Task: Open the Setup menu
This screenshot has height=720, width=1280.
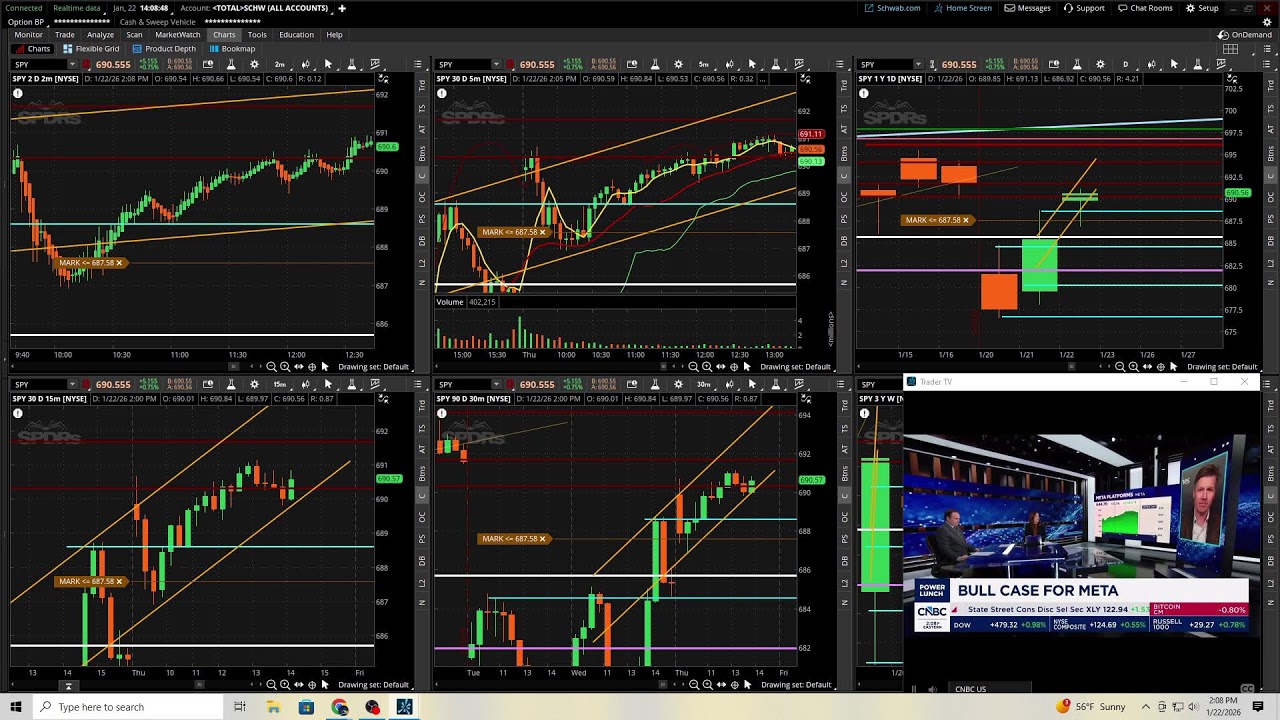Action: click(1202, 8)
